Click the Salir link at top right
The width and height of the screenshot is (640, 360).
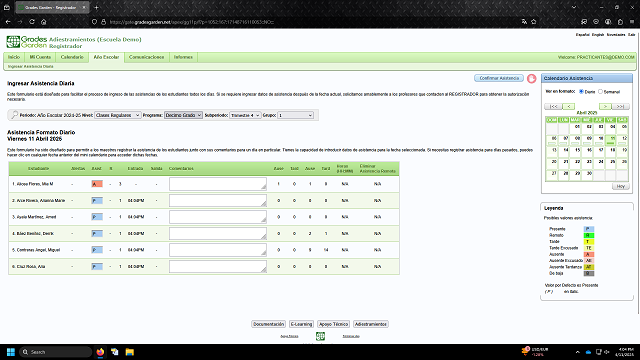coord(631,35)
